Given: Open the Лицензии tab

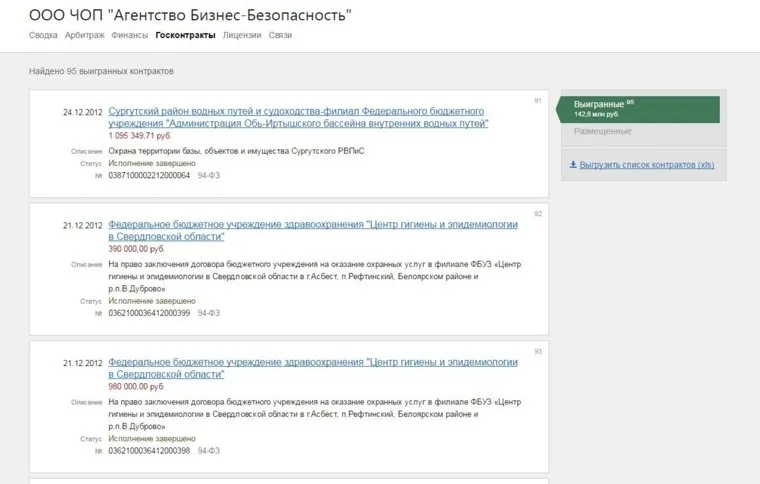Looking at the screenshot, I should (x=242, y=35).
